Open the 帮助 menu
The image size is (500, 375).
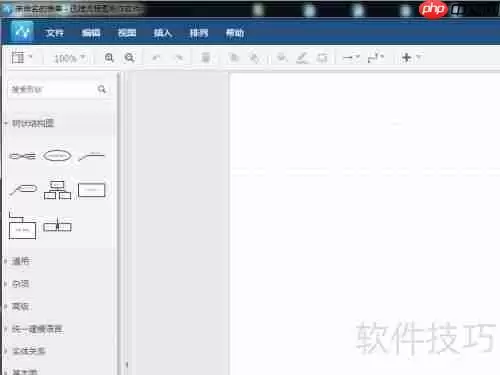pos(235,33)
